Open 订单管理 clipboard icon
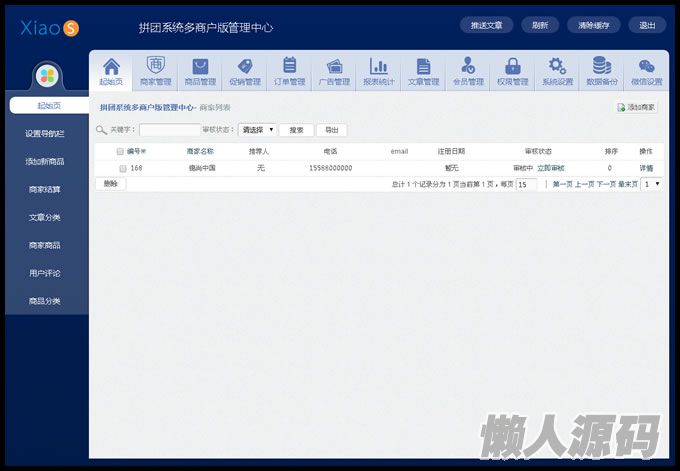The image size is (680, 471). point(290,71)
